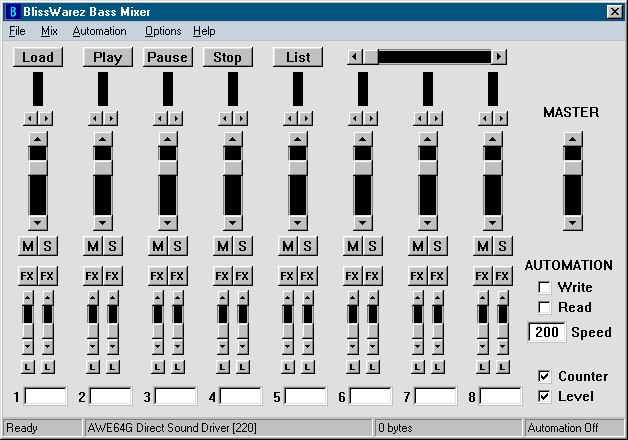The height and width of the screenshot is (440, 628).
Task: Click the first L button of channel 7
Action: pos(417,367)
